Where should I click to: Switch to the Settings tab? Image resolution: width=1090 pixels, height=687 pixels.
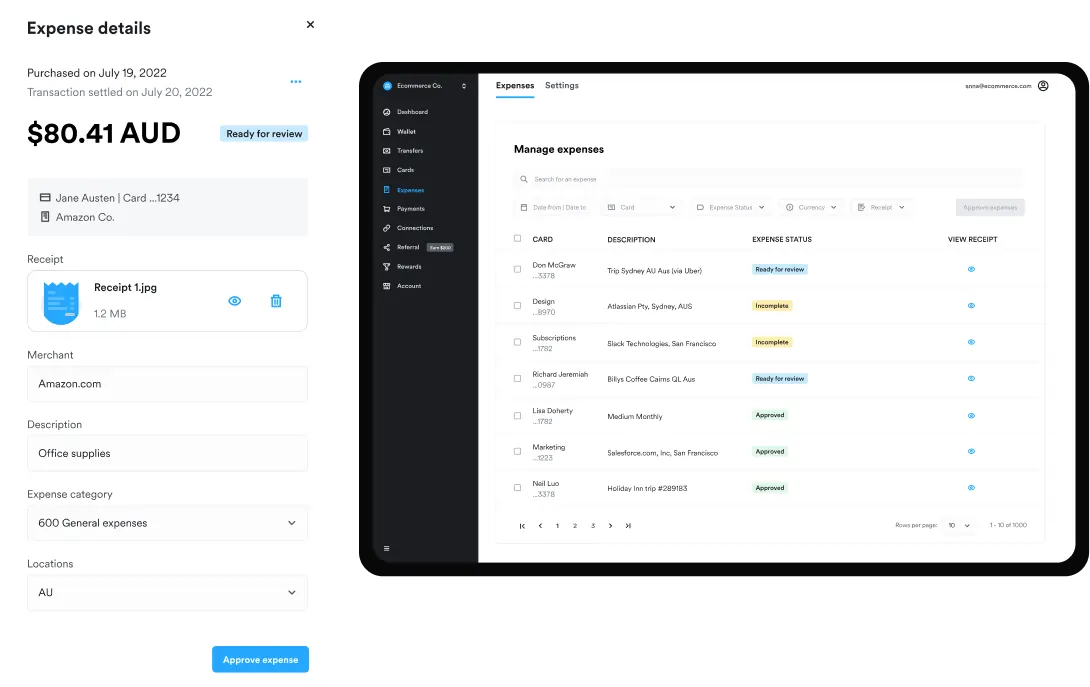(561, 86)
